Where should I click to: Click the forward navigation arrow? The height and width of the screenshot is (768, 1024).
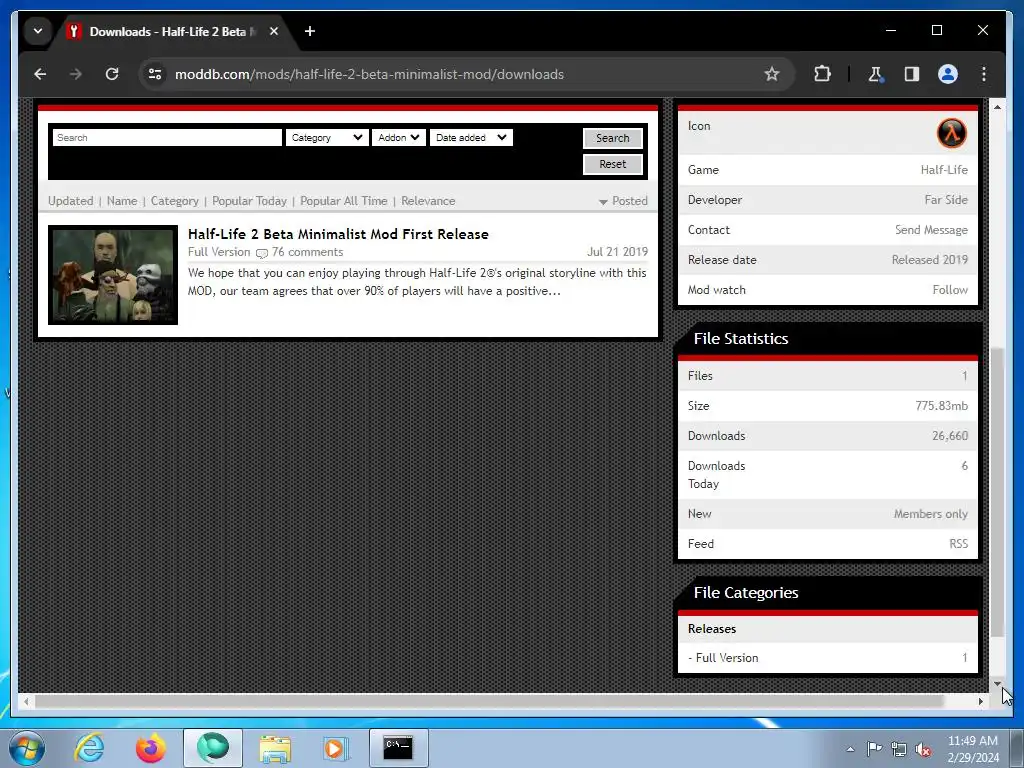point(76,74)
